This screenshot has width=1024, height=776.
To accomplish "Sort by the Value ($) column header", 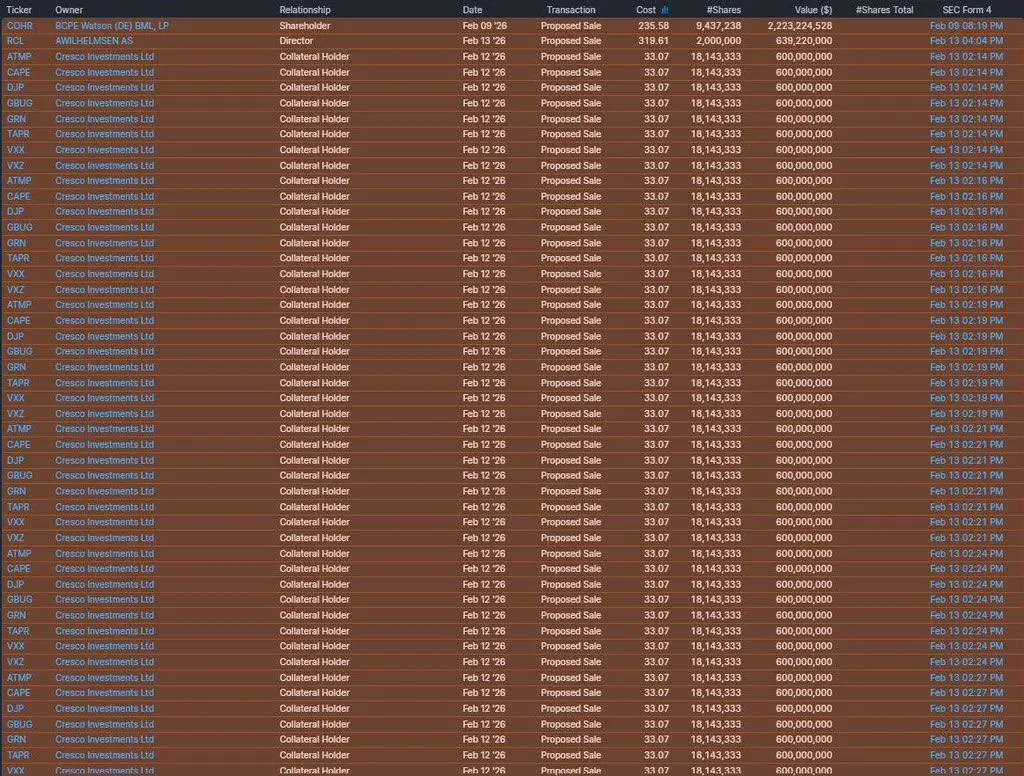I will coord(813,10).
